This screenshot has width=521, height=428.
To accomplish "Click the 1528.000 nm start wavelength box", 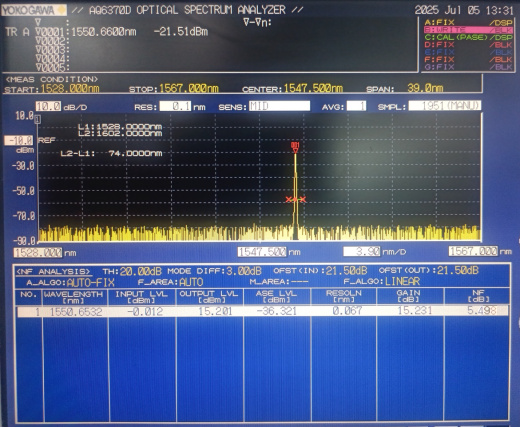I will [38, 252].
